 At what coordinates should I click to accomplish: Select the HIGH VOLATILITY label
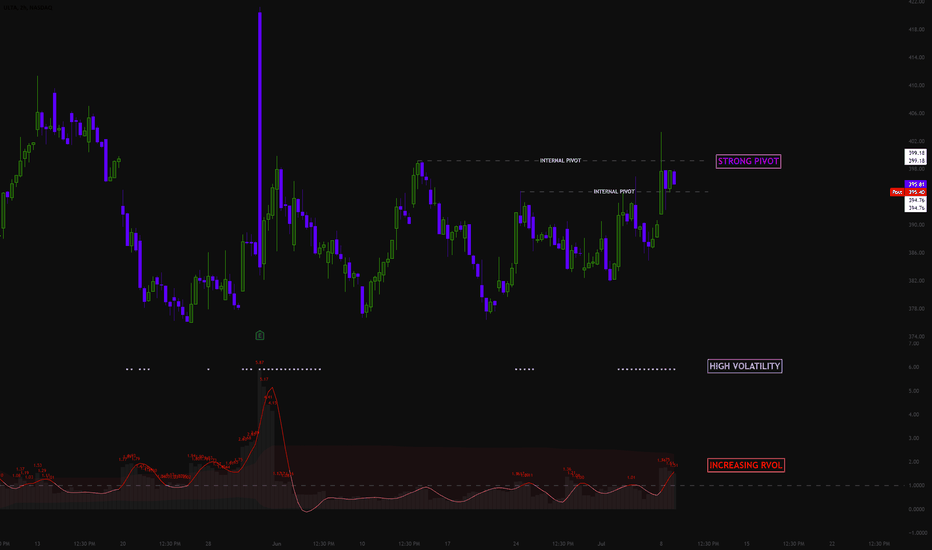[x=745, y=366]
